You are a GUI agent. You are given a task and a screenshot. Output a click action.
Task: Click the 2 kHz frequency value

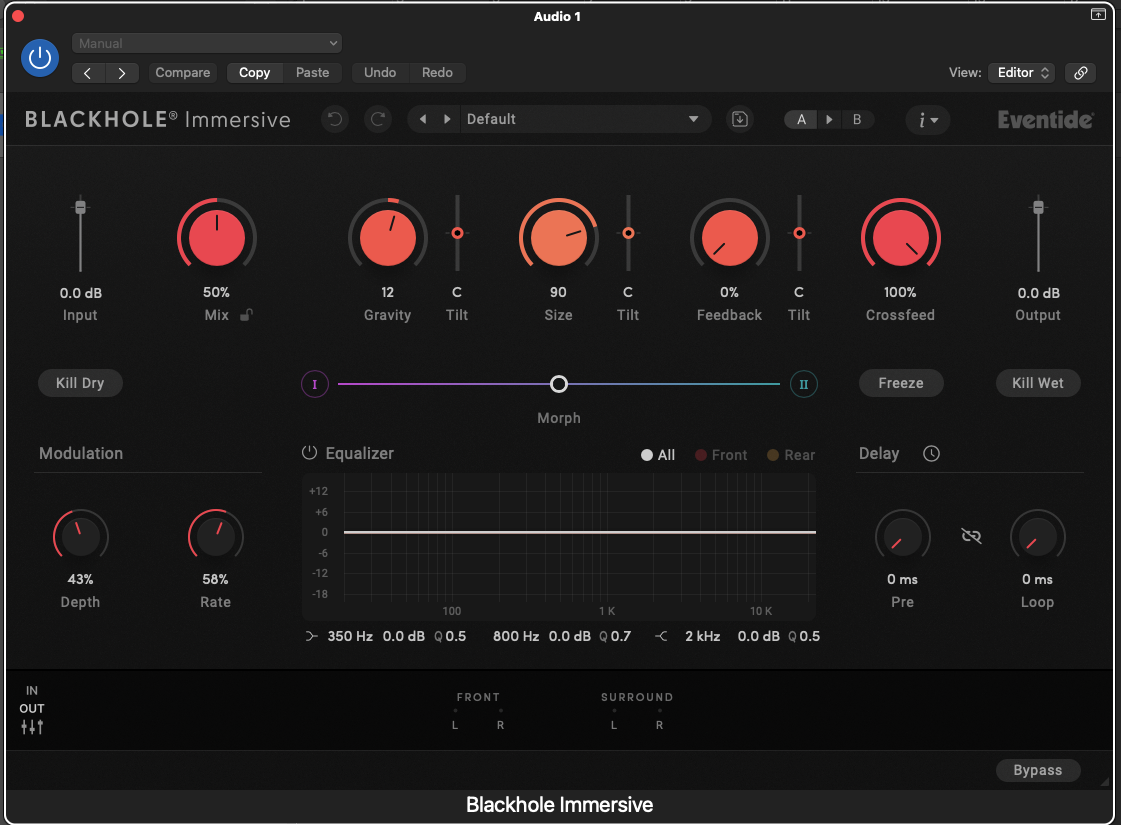point(703,636)
